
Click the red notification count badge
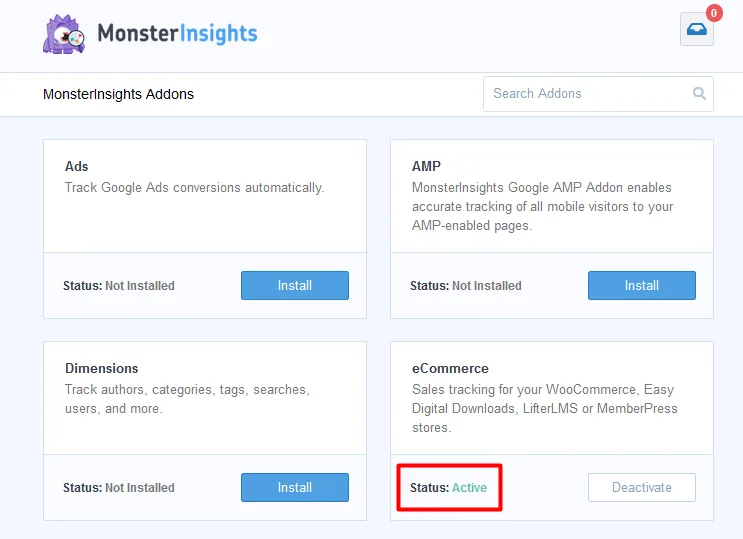click(x=713, y=13)
